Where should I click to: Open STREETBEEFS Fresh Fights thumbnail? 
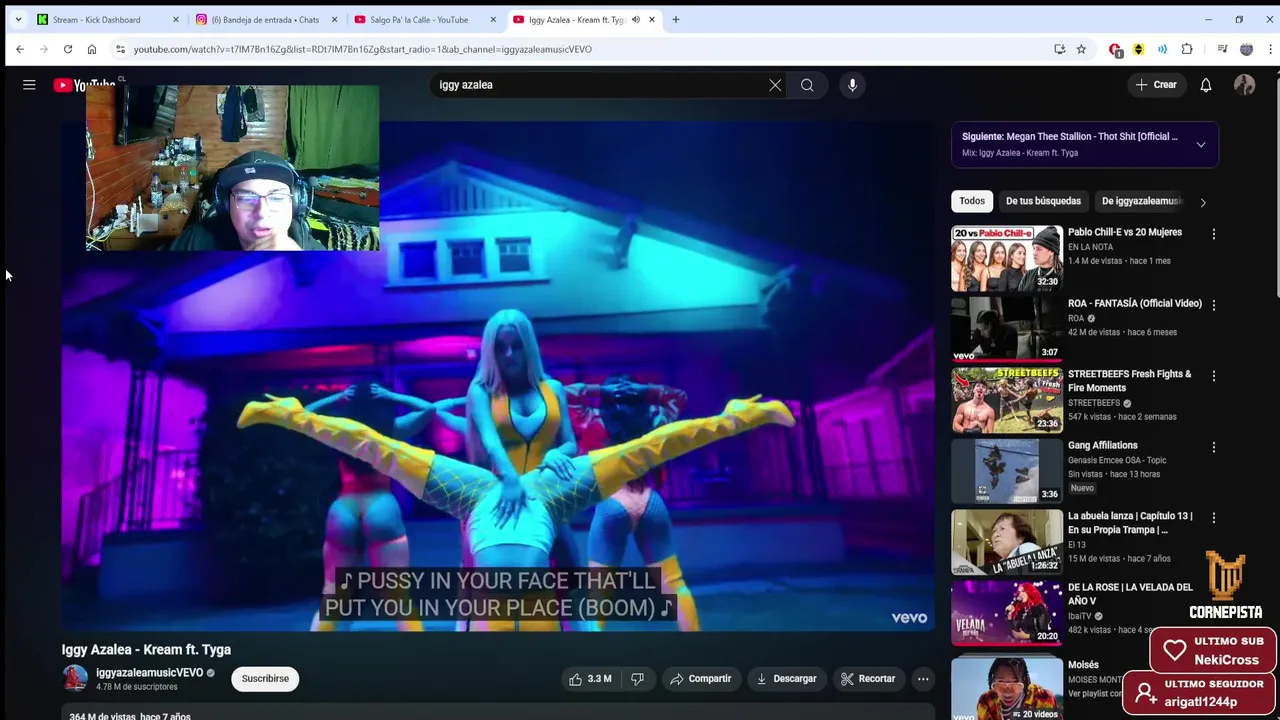click(x=1007, y=399)
